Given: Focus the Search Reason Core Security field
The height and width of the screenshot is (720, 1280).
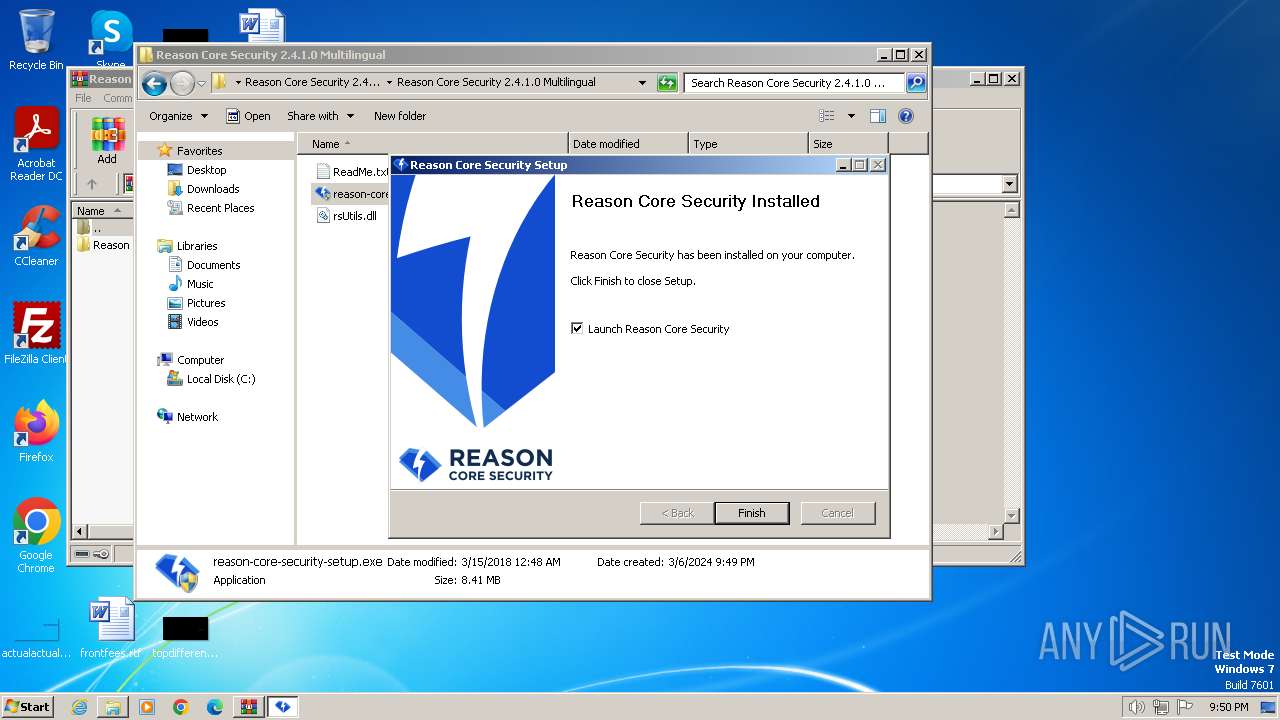Looking at the screenshot, I should pos(795,83).
